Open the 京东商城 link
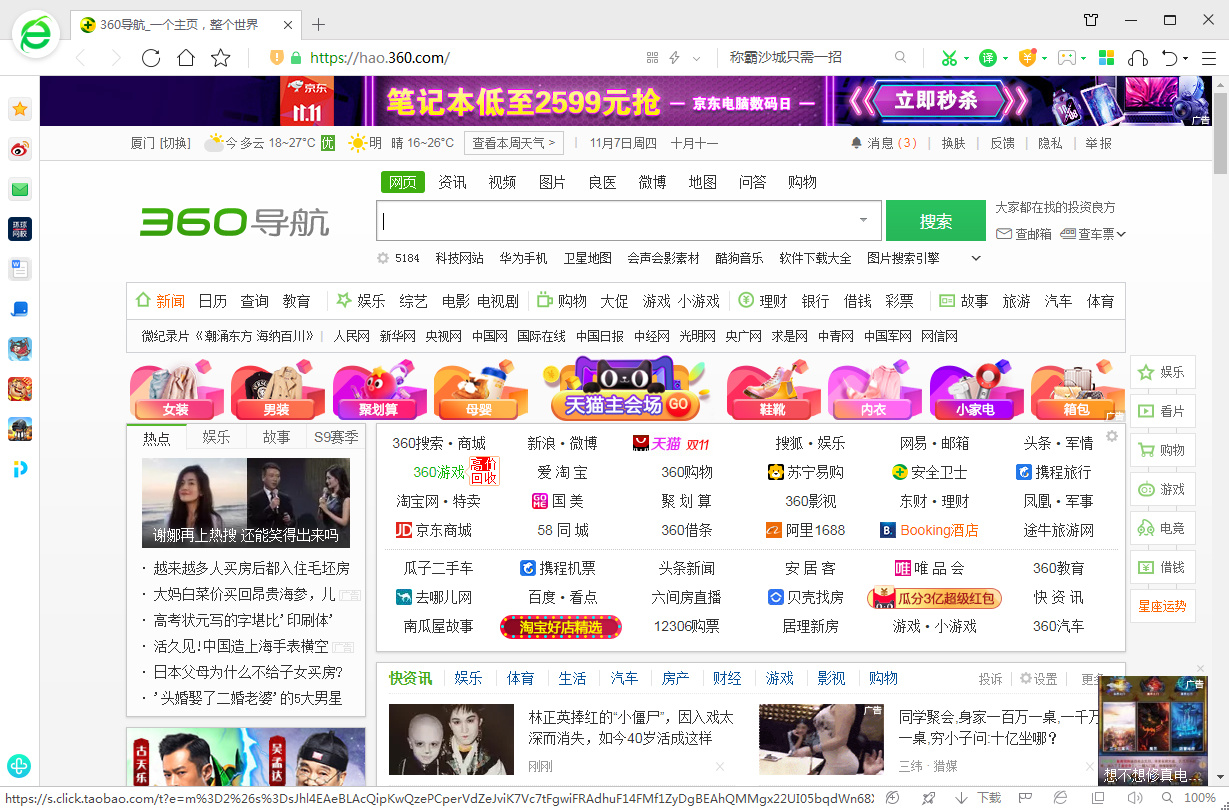1229x810 pixels. [x=434, y=530]
